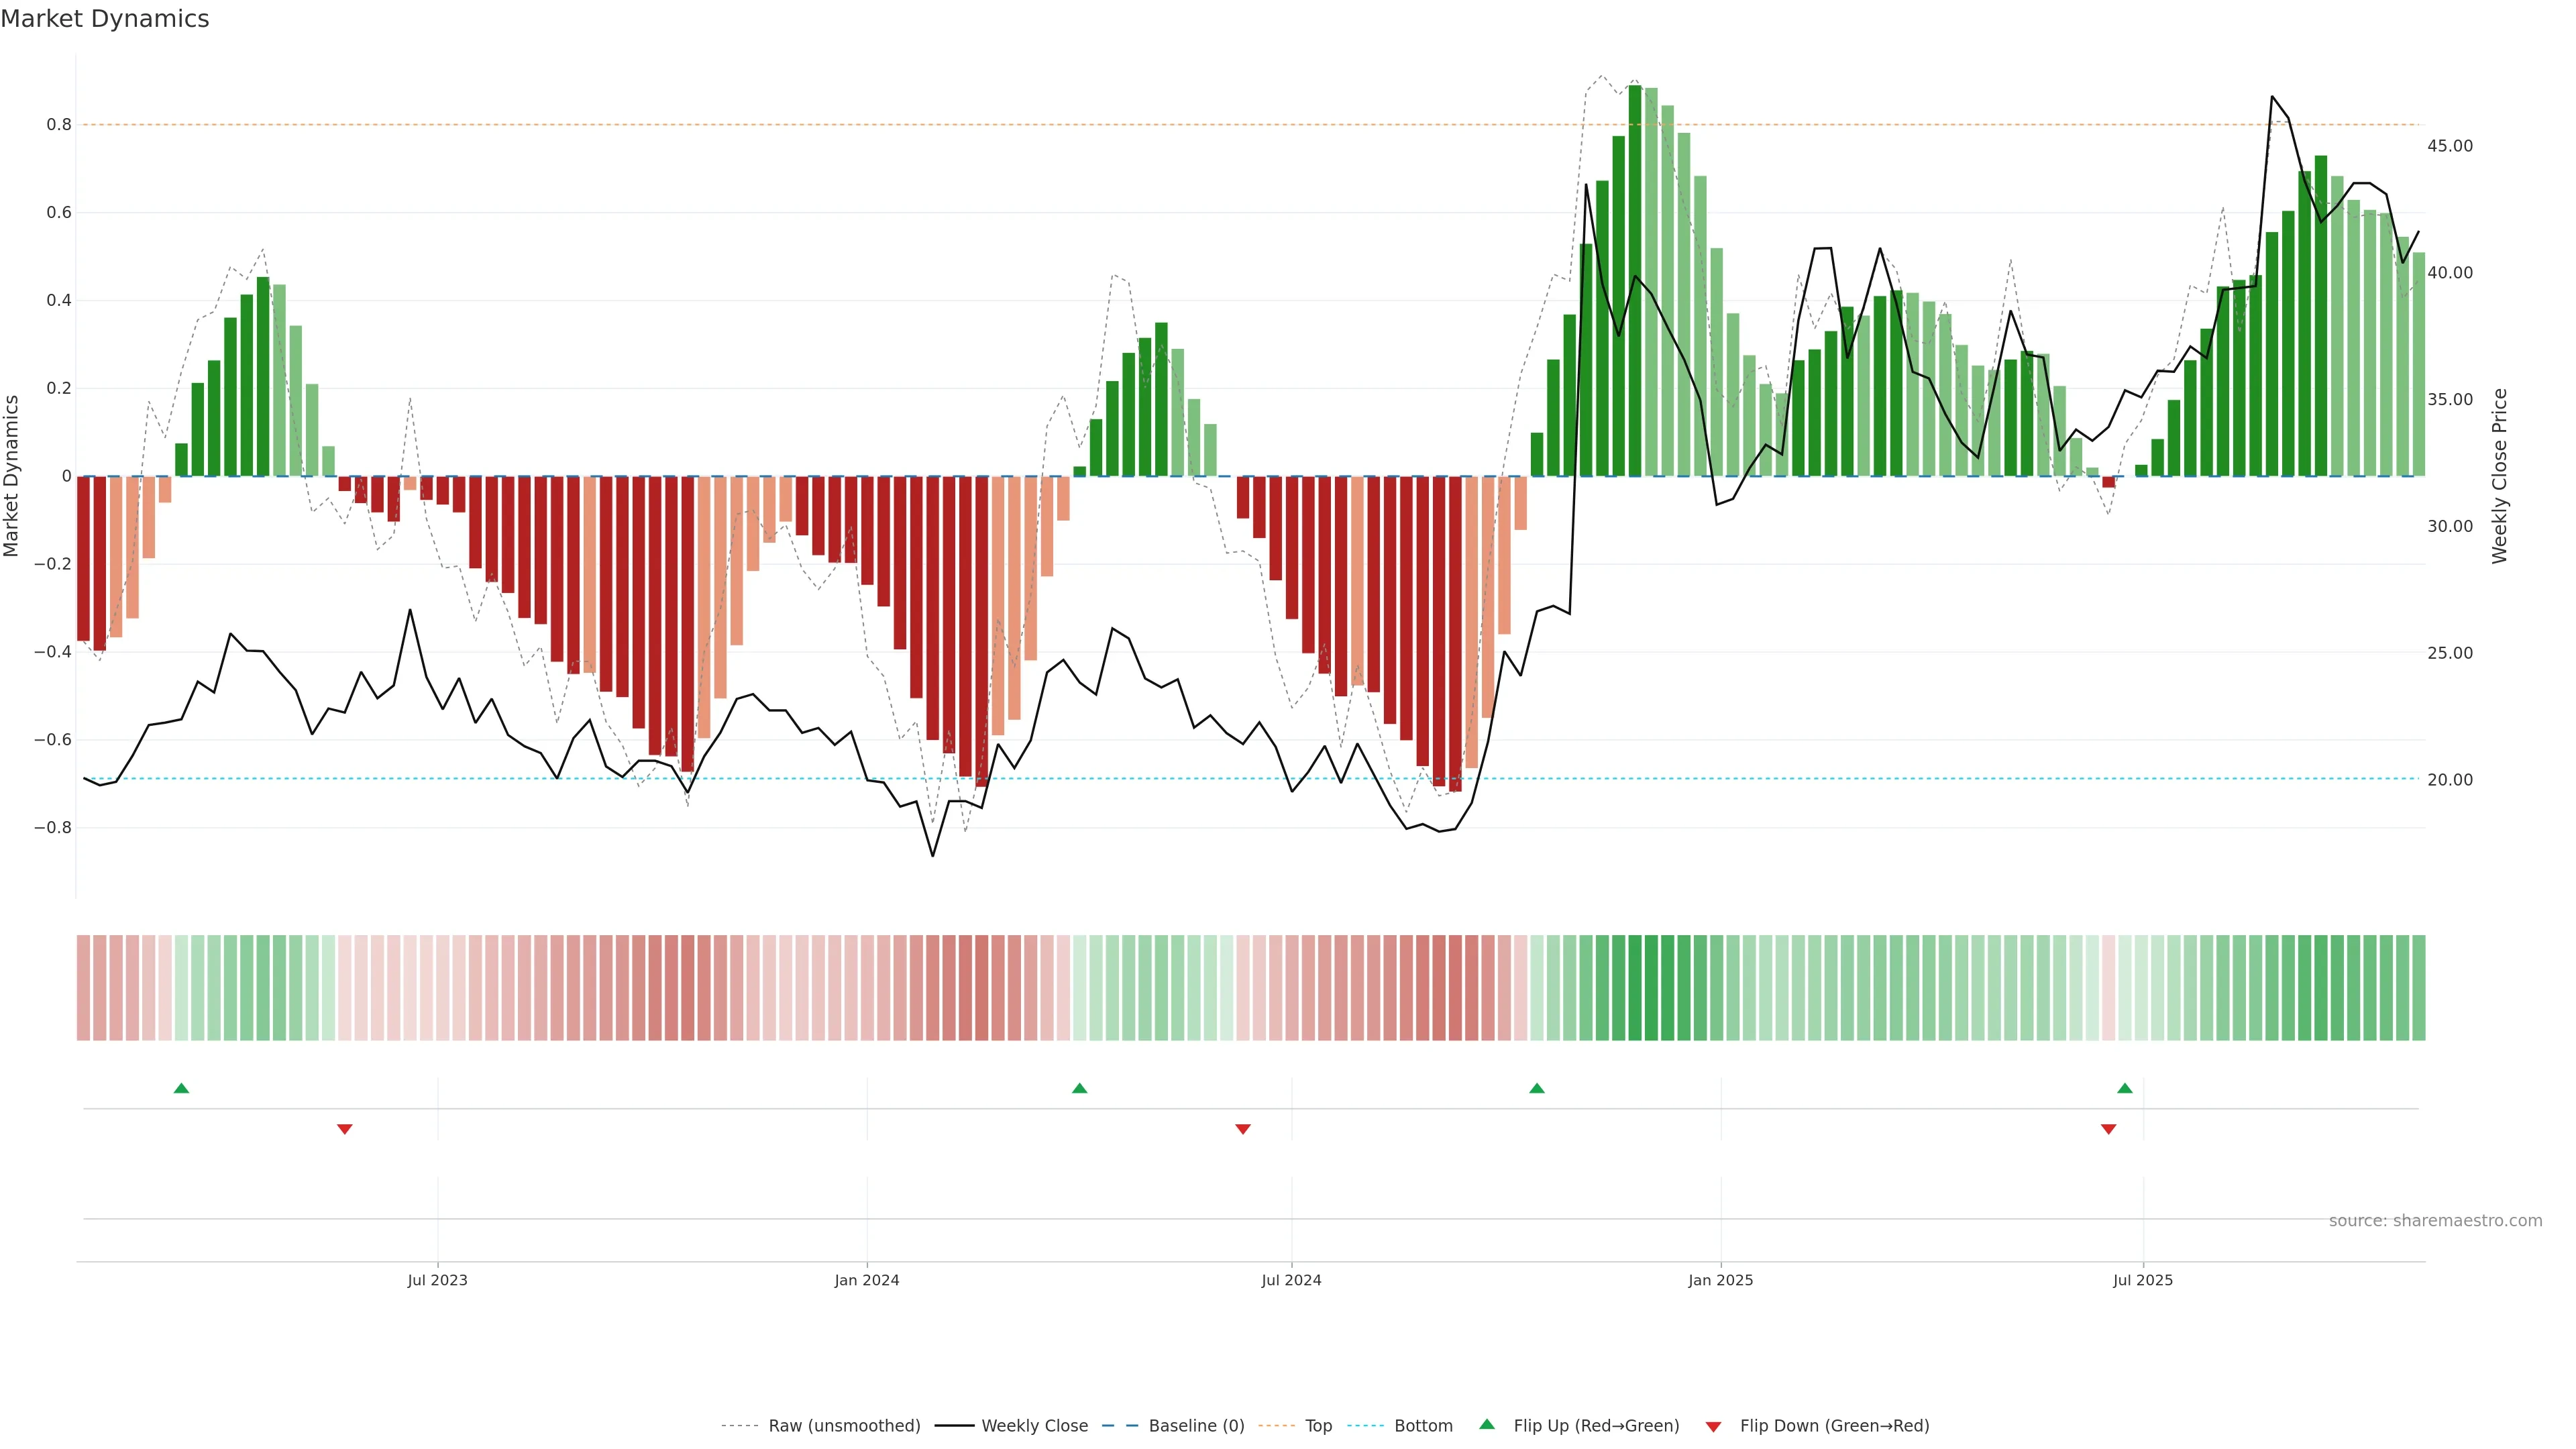Click the first red flip-down marker
Screen dimensions: 2576x1449
pyautogui.click(x=345, y=1129)
